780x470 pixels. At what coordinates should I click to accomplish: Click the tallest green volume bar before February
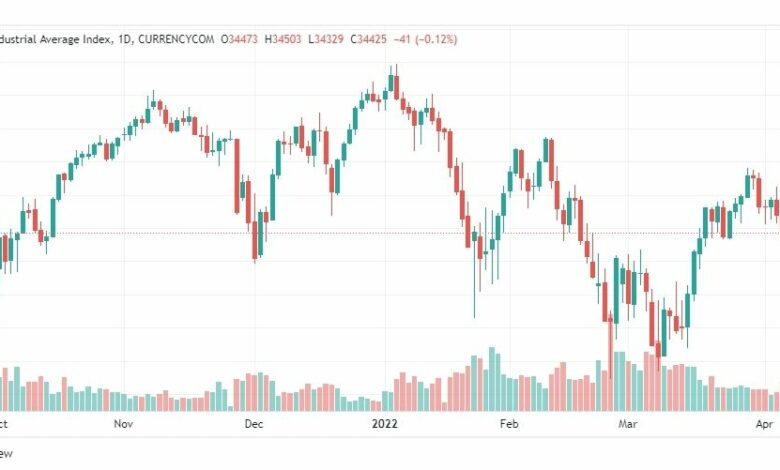click(492, 379)
